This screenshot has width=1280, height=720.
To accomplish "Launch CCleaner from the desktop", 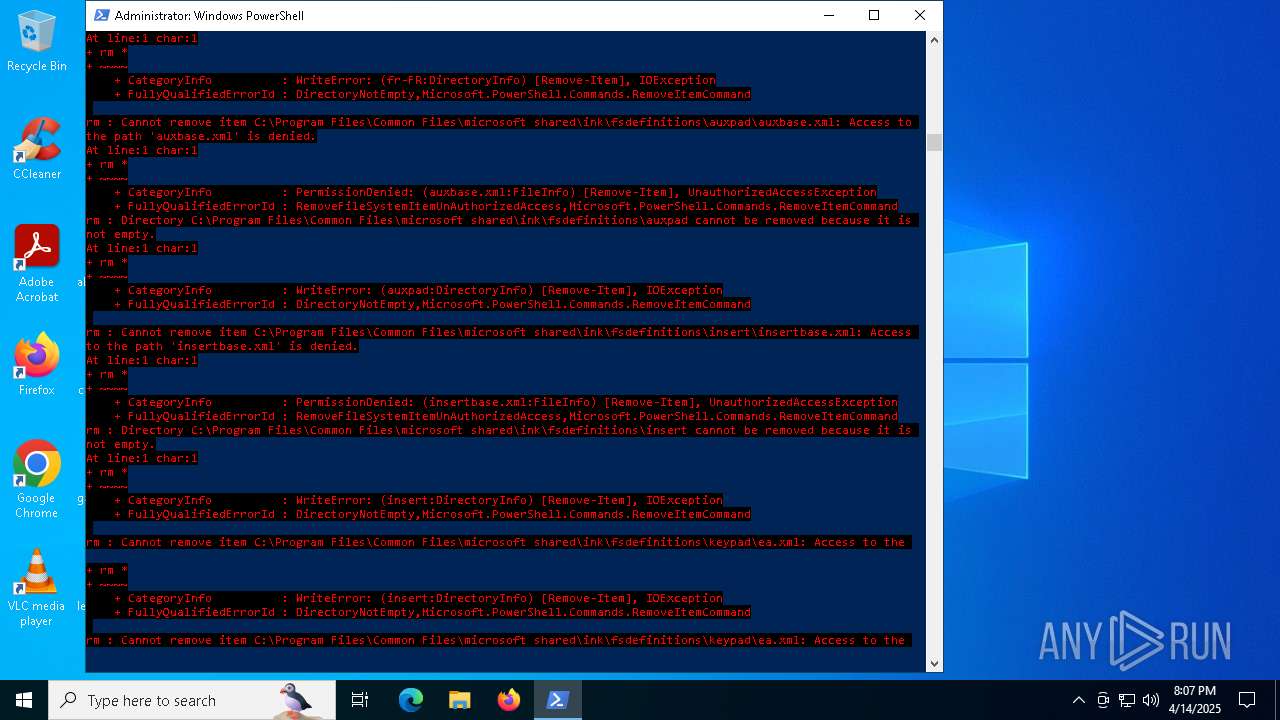I will (x=37, y=149).
